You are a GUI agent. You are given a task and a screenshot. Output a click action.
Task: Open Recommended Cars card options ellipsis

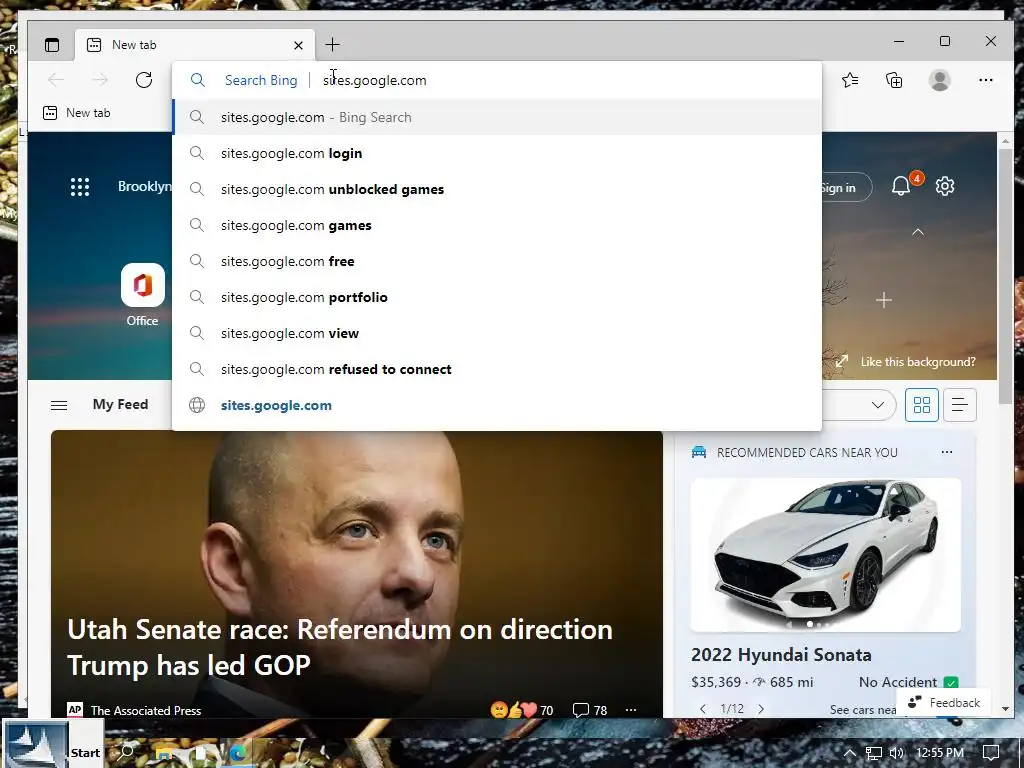(x=947, y=452)
